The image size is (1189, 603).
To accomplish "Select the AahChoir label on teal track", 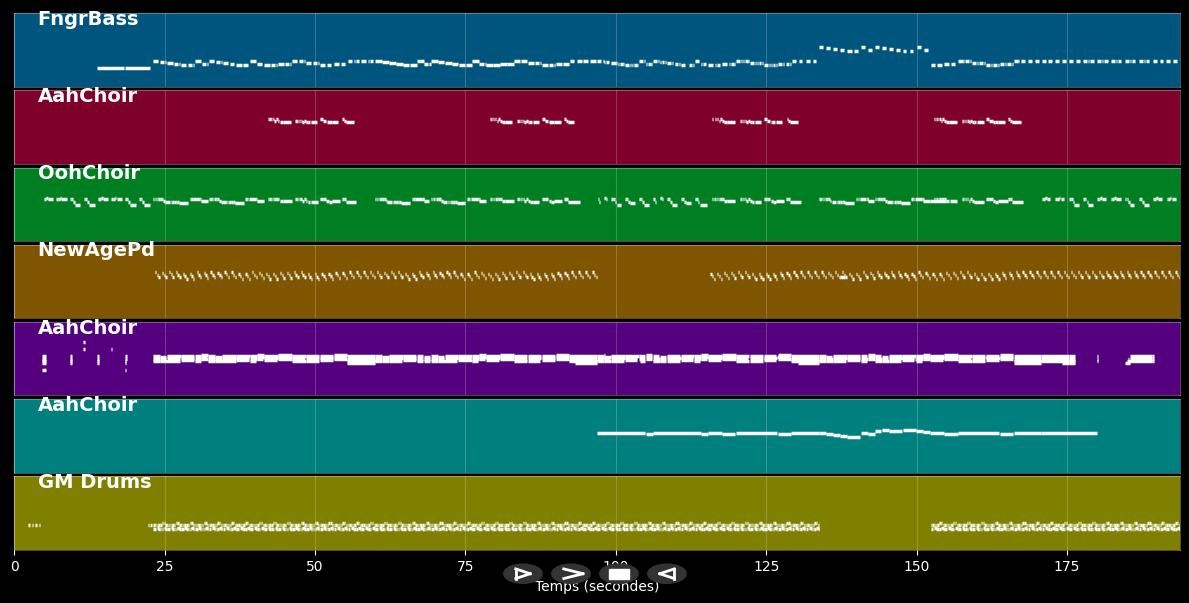I will (x=87, y=405).
